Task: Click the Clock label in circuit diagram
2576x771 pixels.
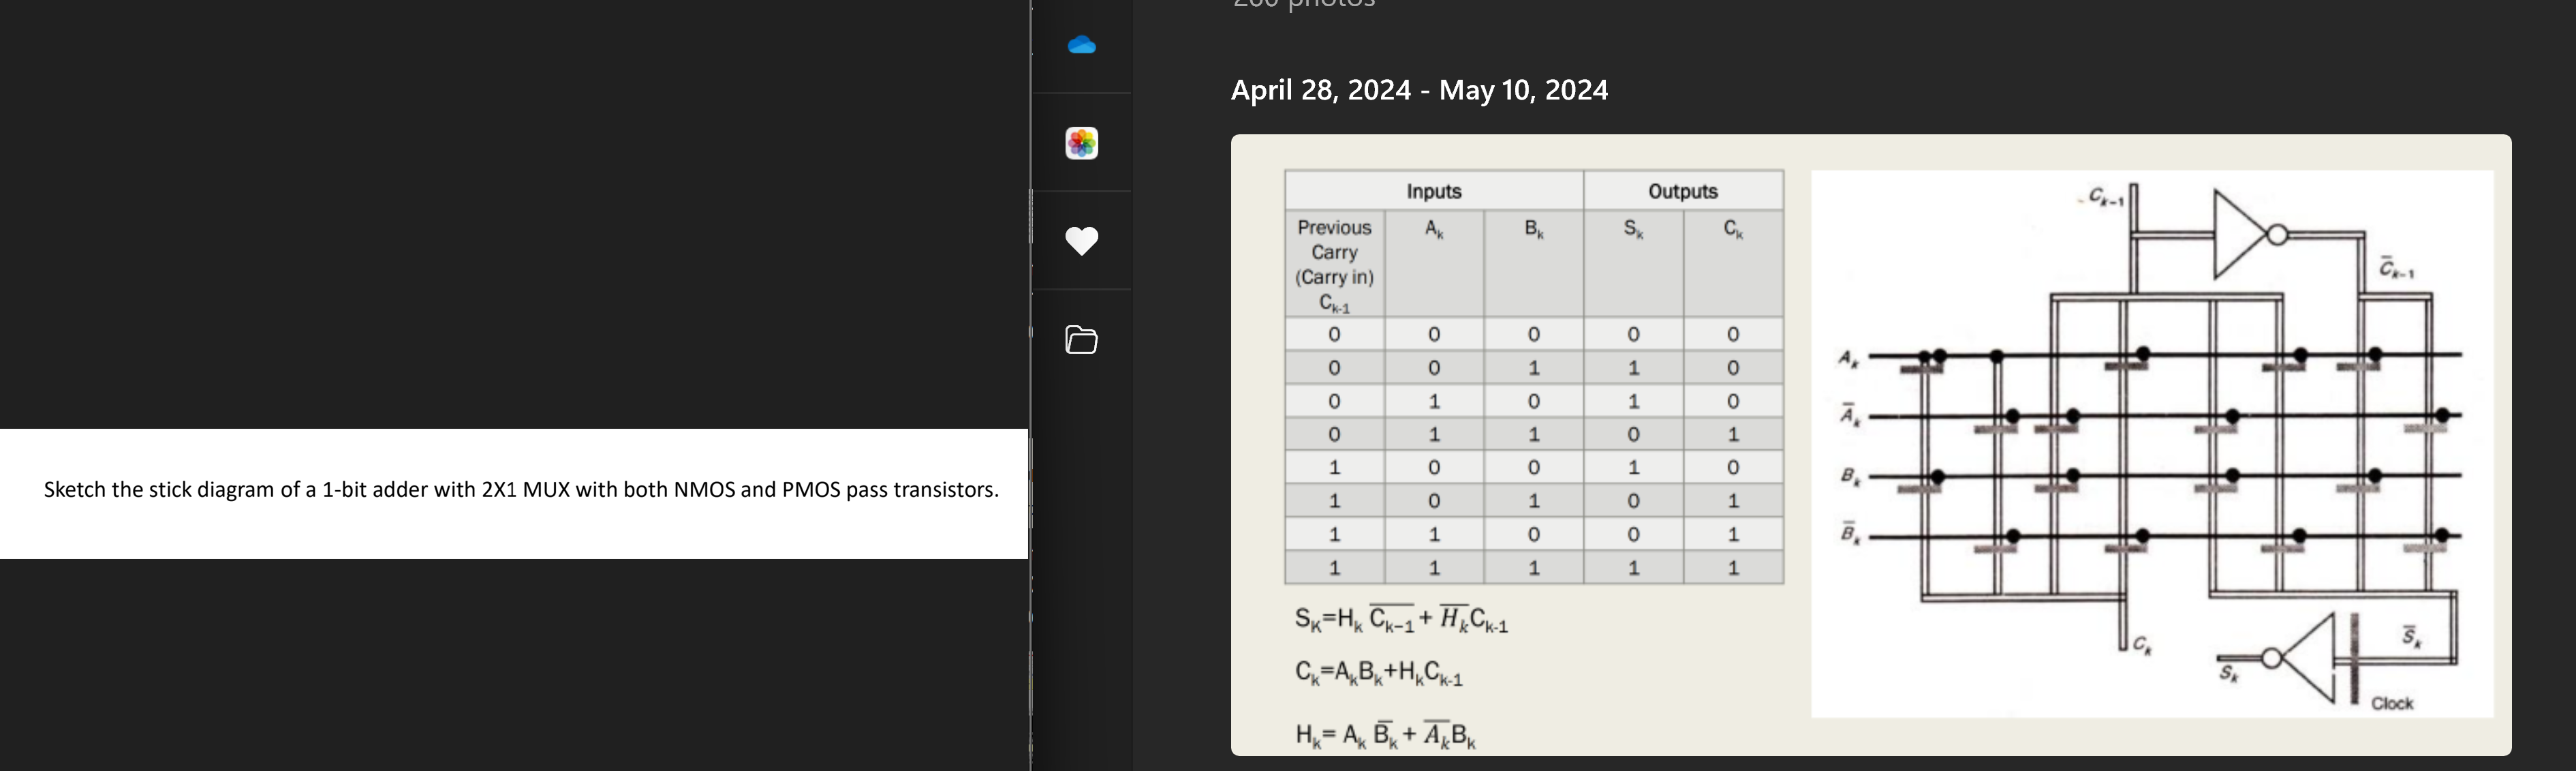Action: pyautogui.click(x=2391, y=703)
